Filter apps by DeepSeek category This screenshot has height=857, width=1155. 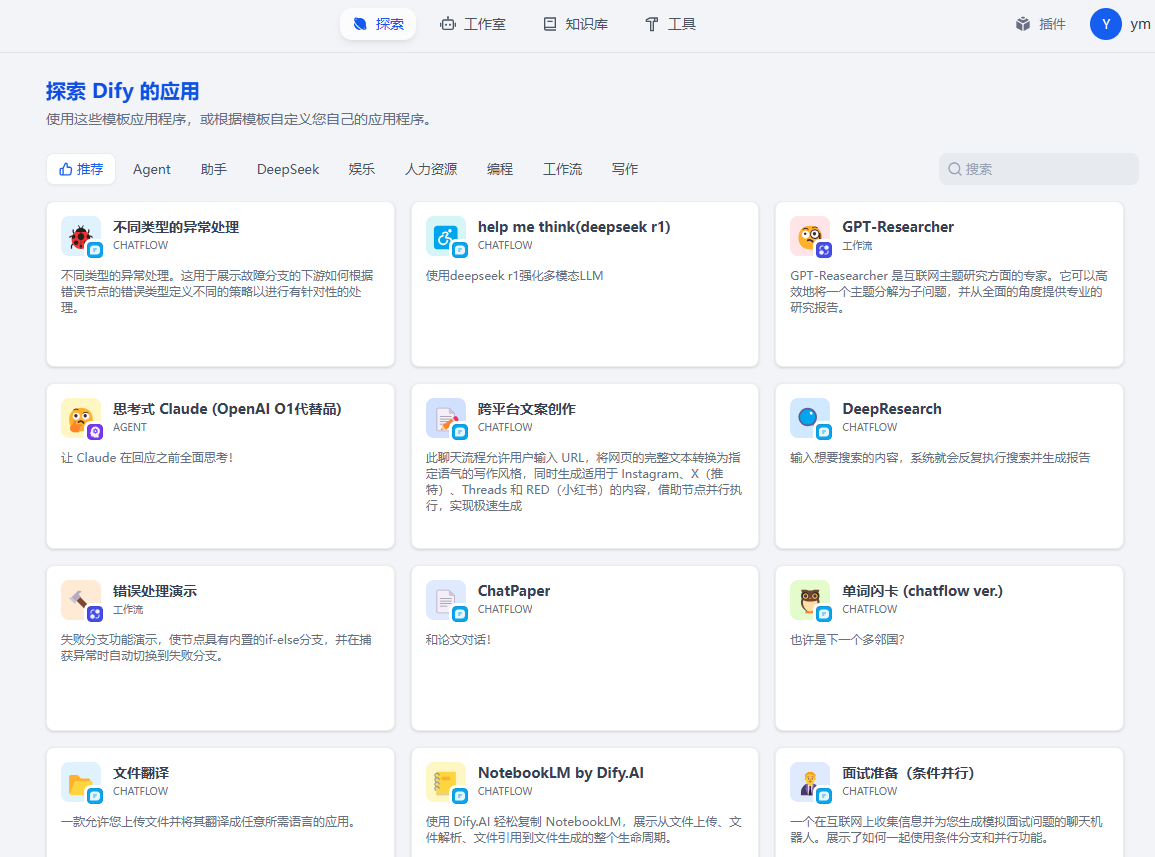287,169
